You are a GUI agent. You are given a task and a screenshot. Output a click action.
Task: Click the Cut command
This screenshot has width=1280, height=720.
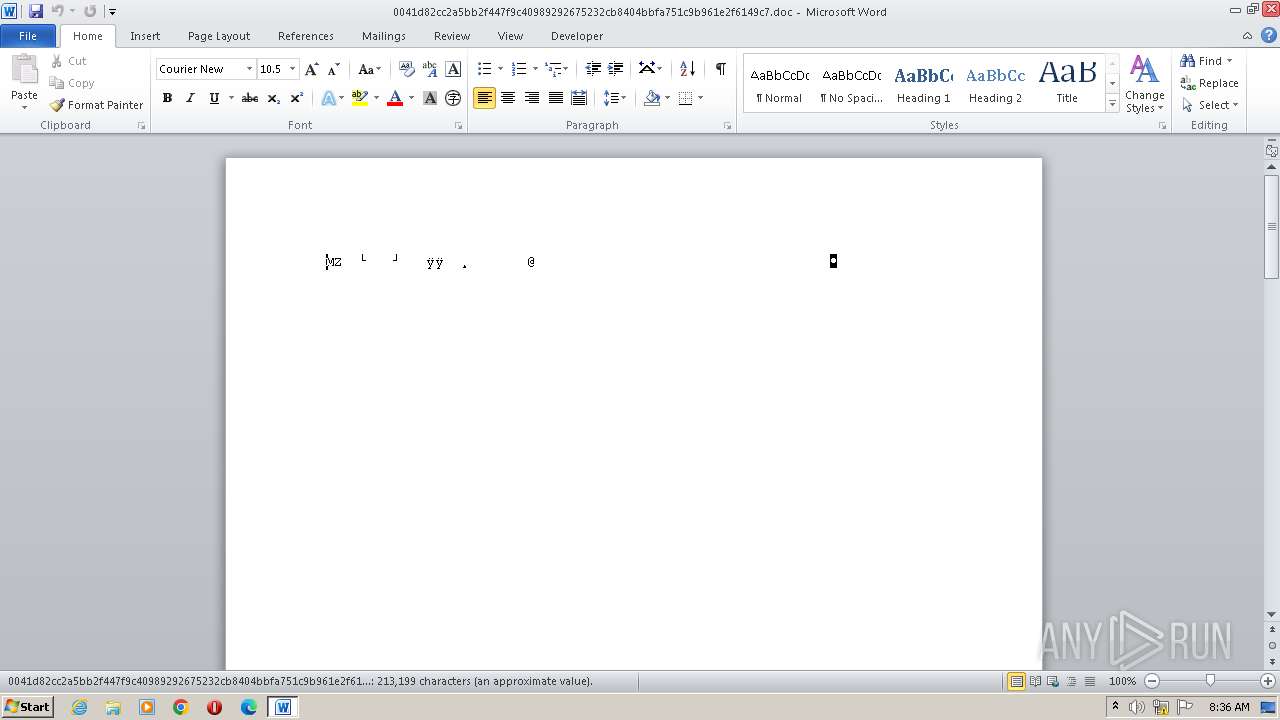[x=69, y=61]
